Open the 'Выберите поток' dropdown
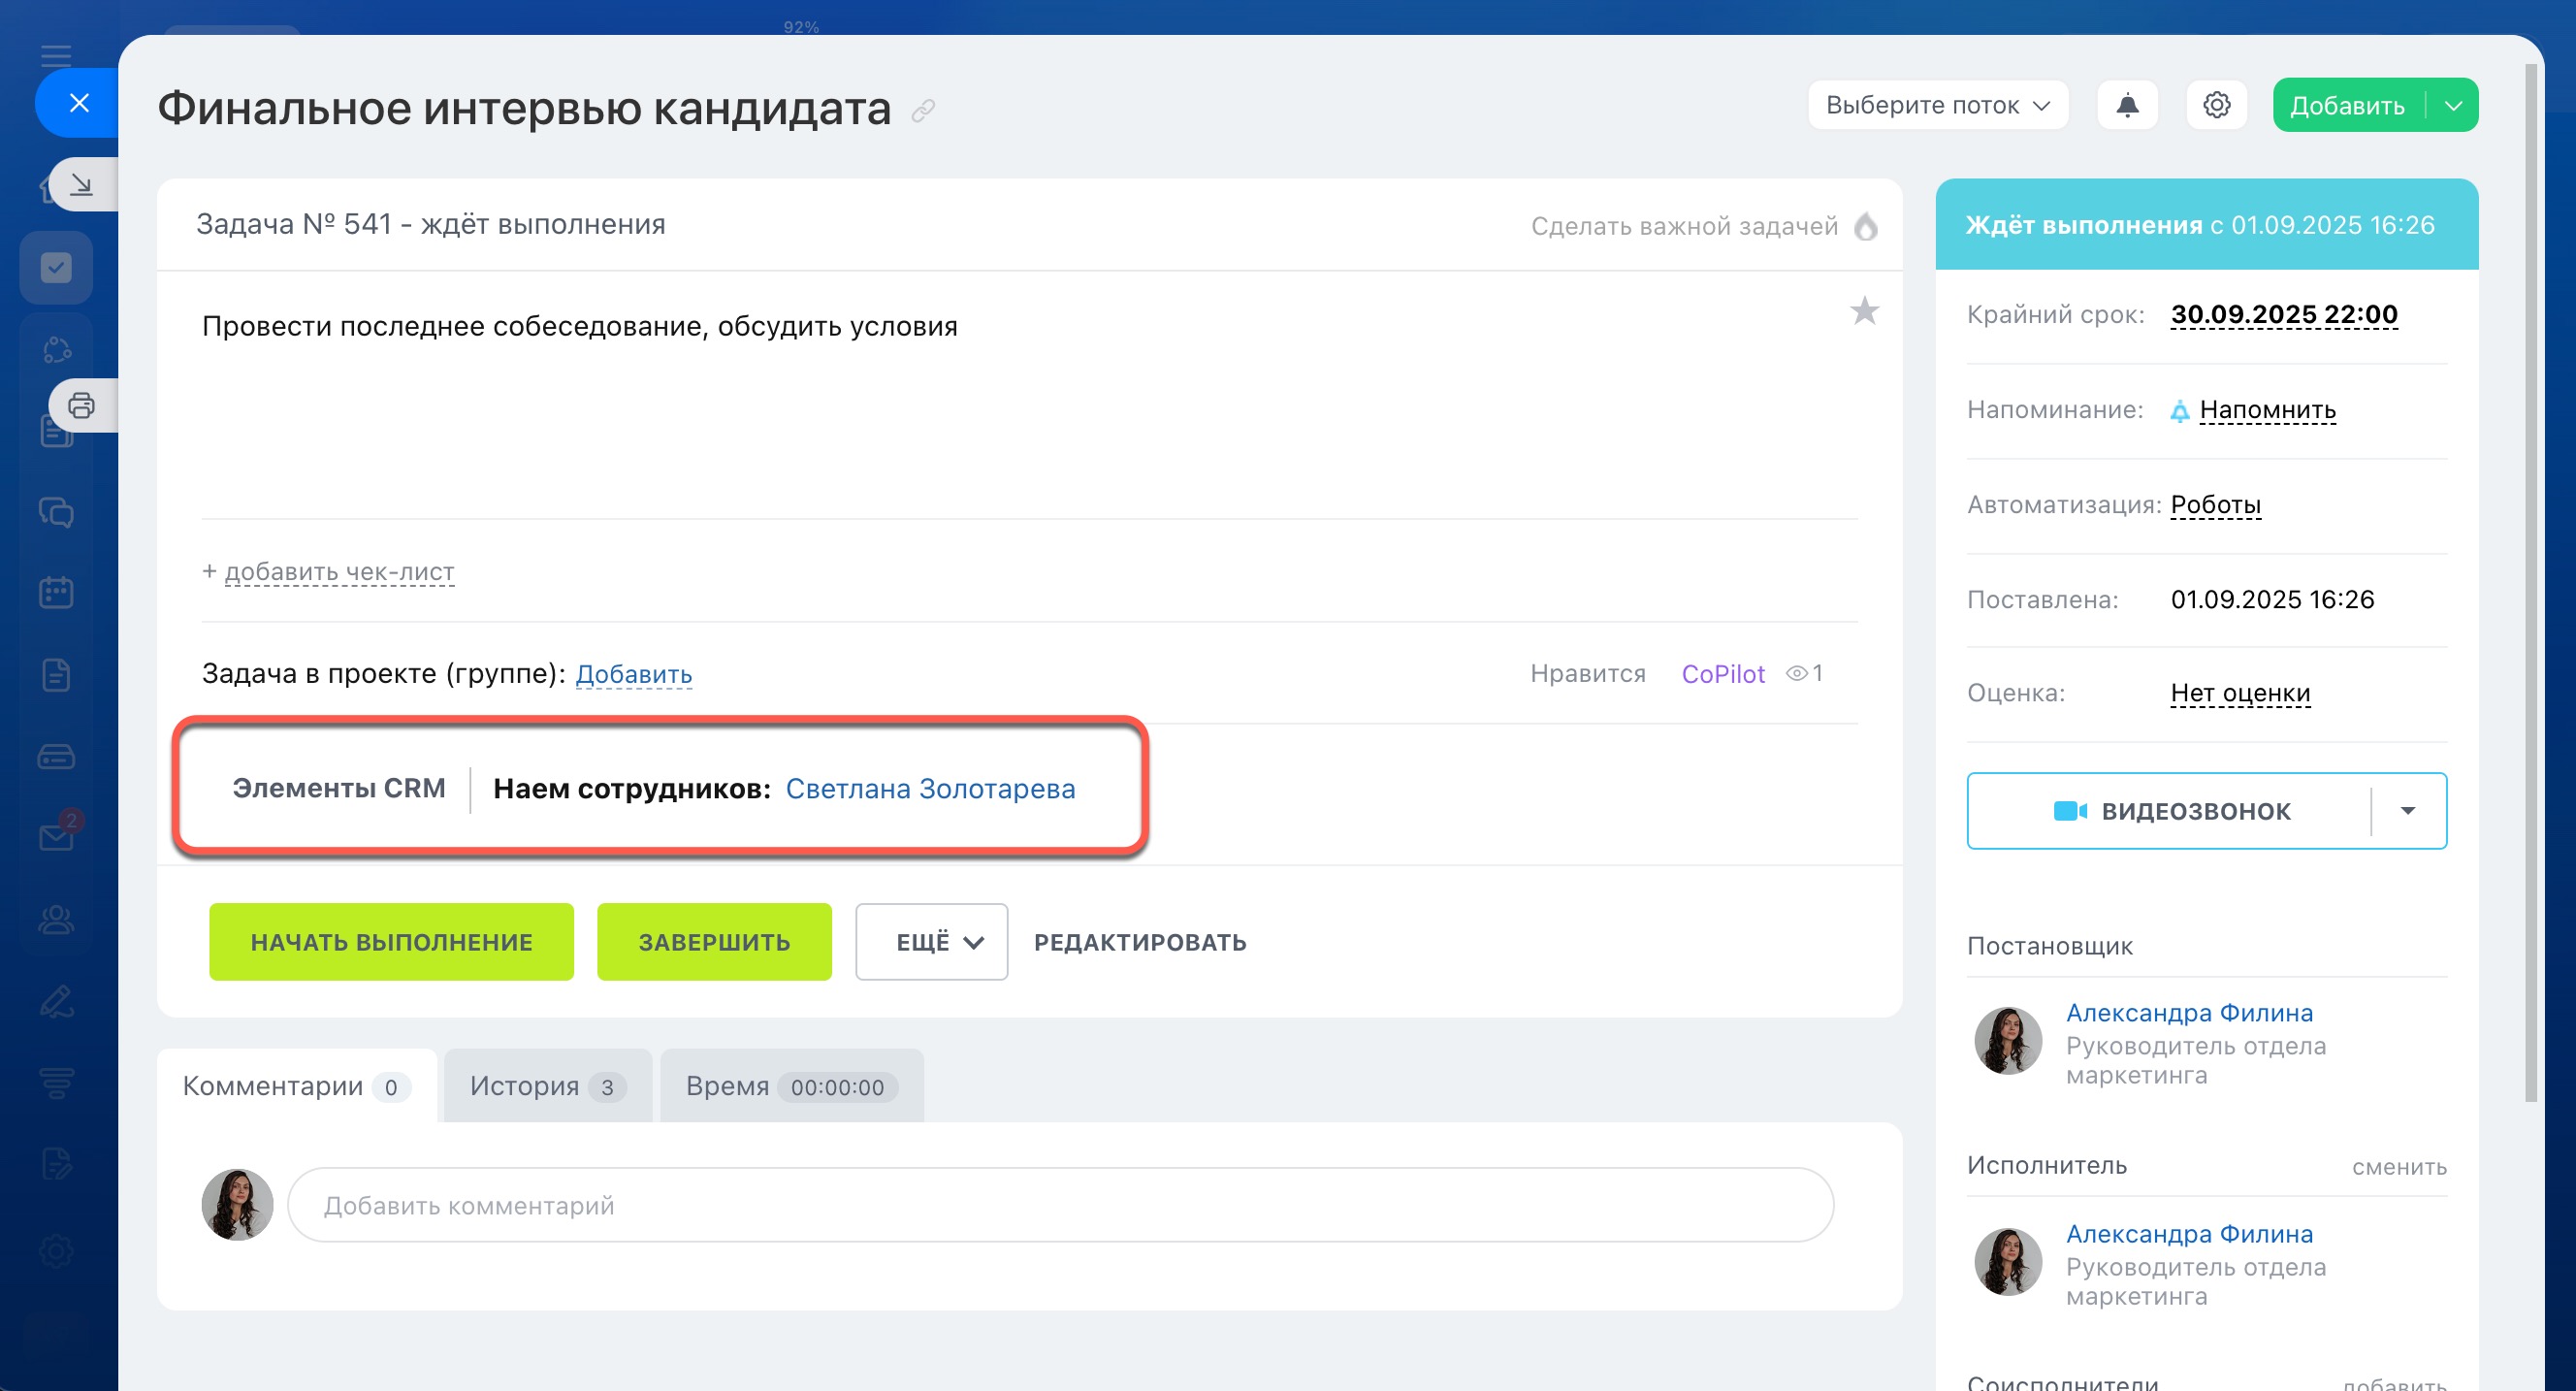 (x=1937, y=105)
